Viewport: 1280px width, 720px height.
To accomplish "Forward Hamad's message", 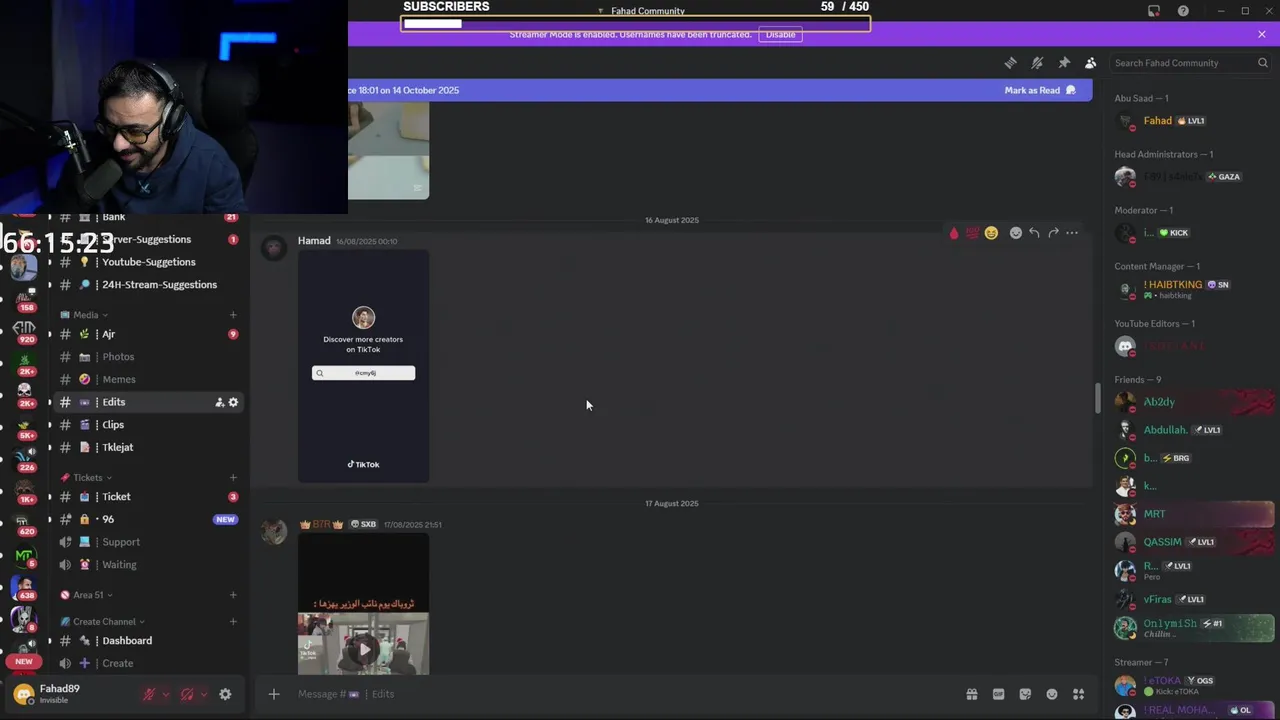I will tap(1053, 233).
